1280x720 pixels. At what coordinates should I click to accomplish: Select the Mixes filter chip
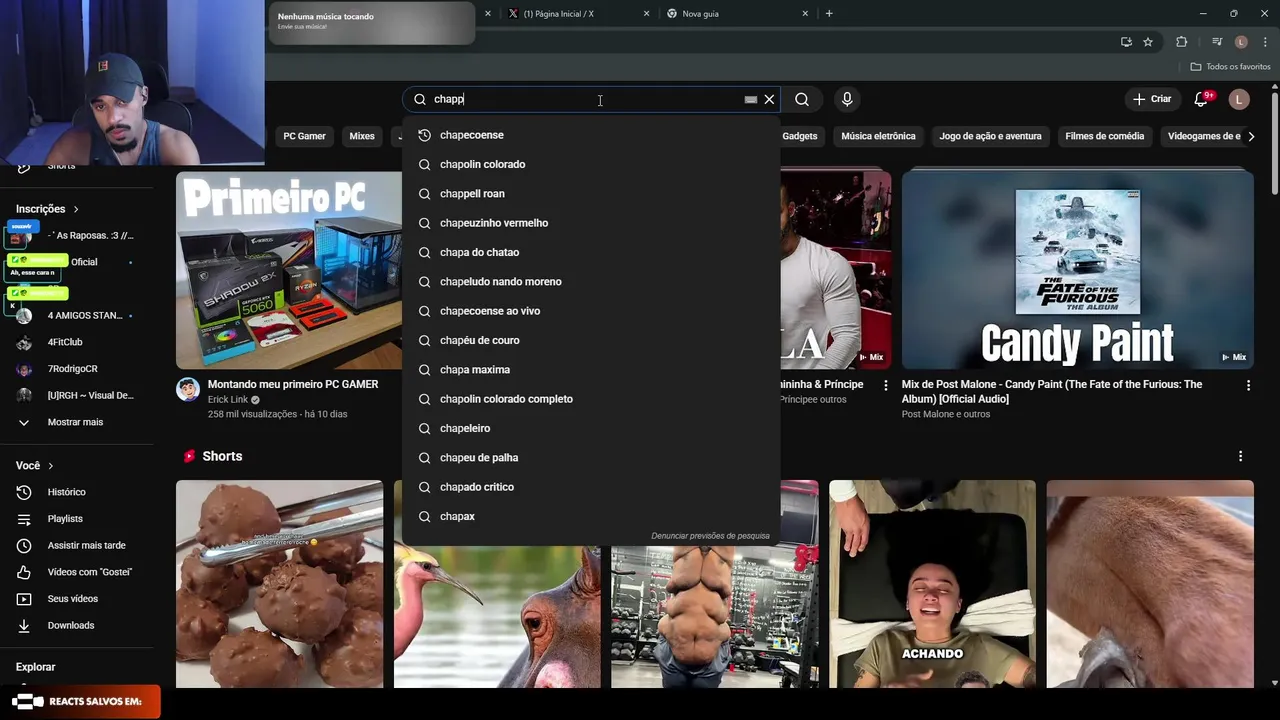362,136
